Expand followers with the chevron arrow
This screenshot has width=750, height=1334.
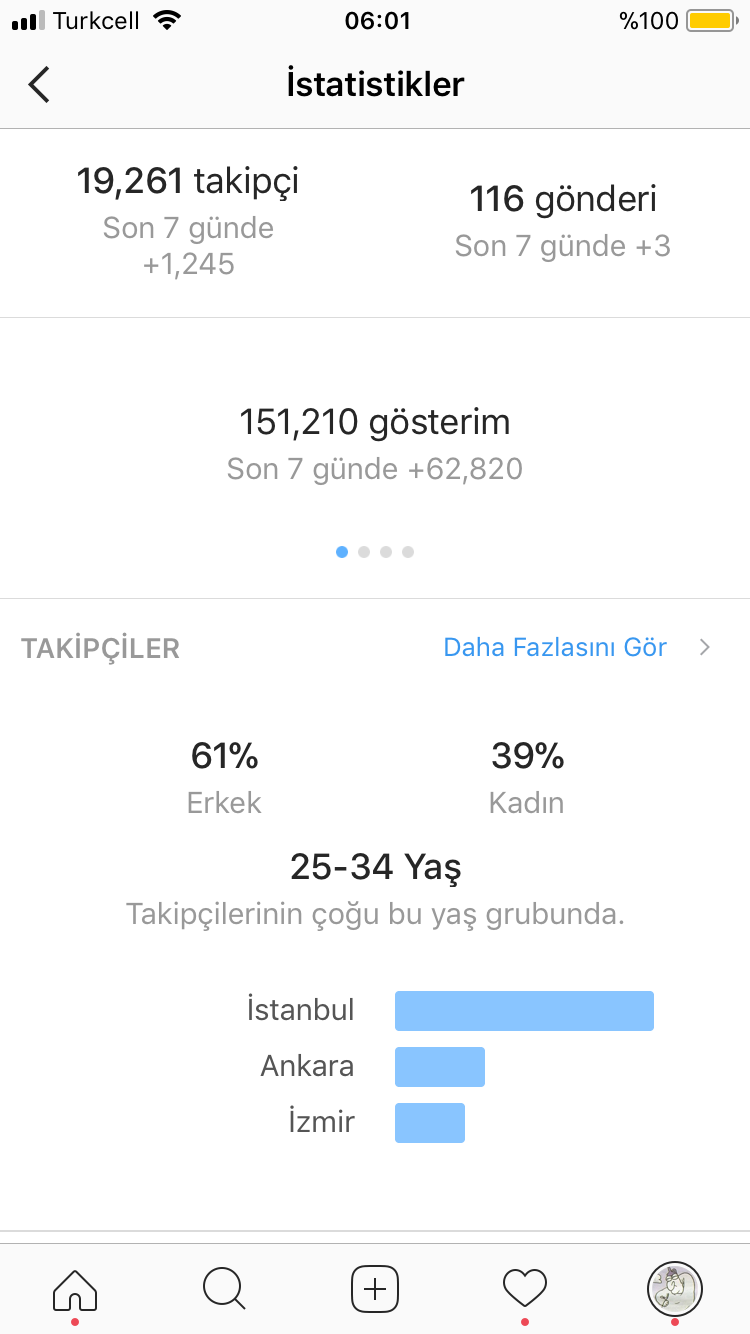click(705, 647)
